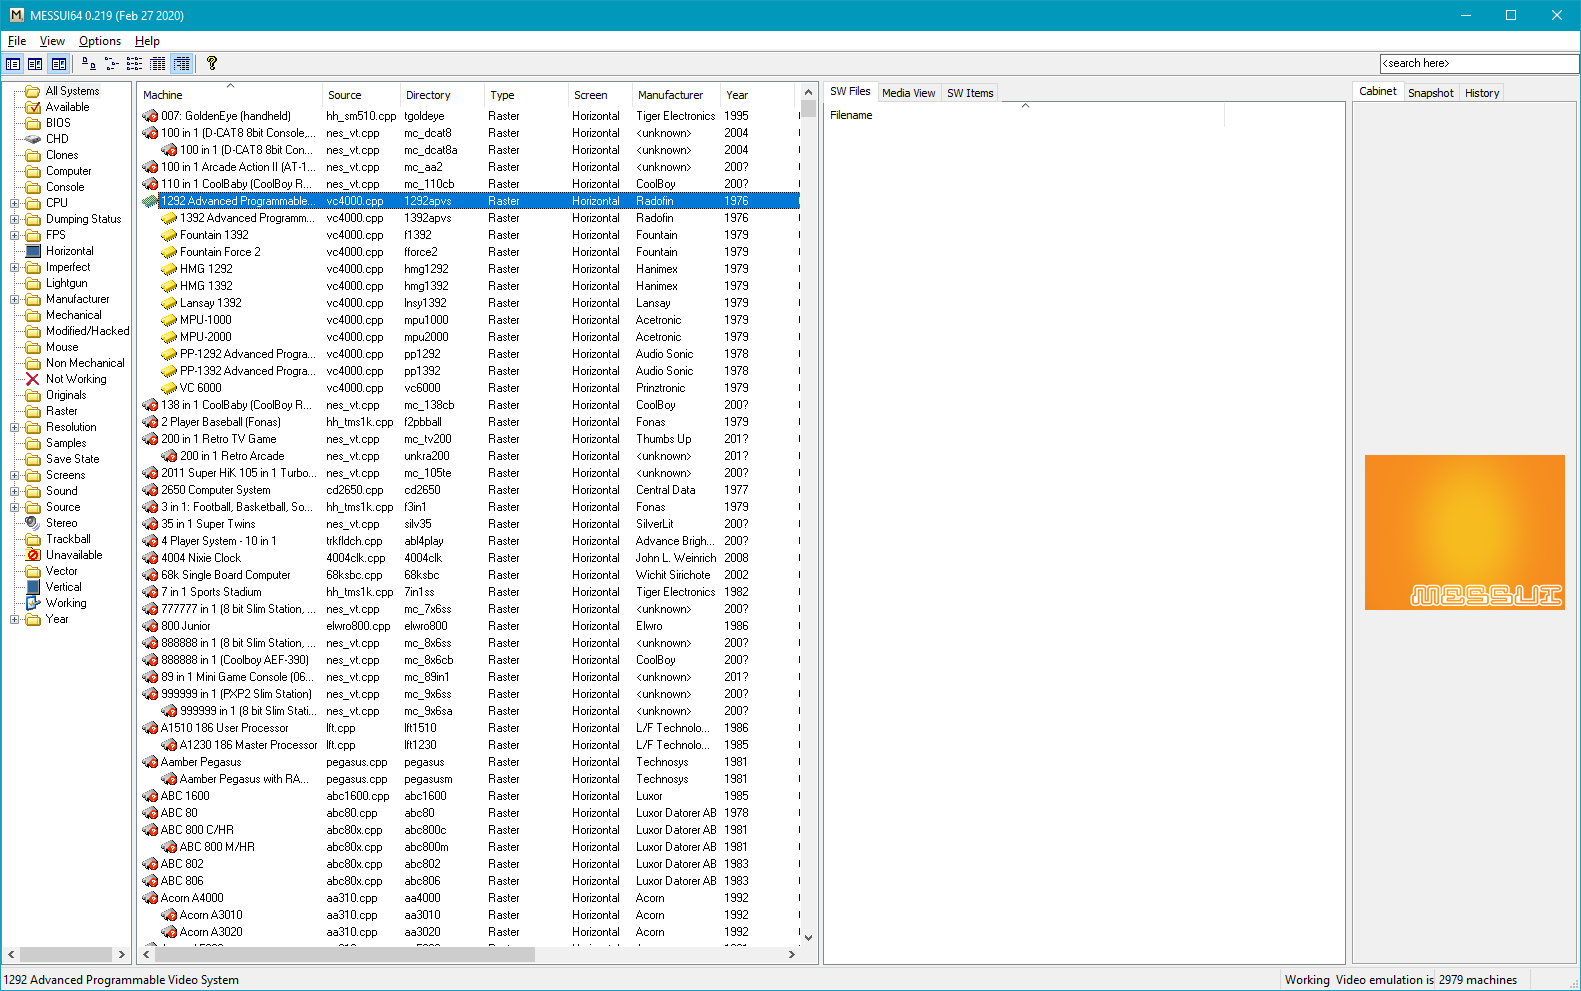Select the Working filter icon

click(x=56, y=603)
